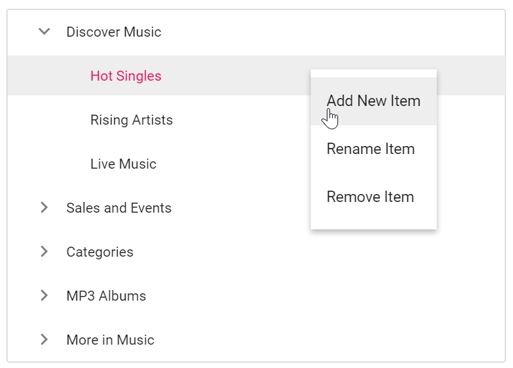Select the More in Music label
The height and width of the screenshot is (368, 513).
pos(110,340)
